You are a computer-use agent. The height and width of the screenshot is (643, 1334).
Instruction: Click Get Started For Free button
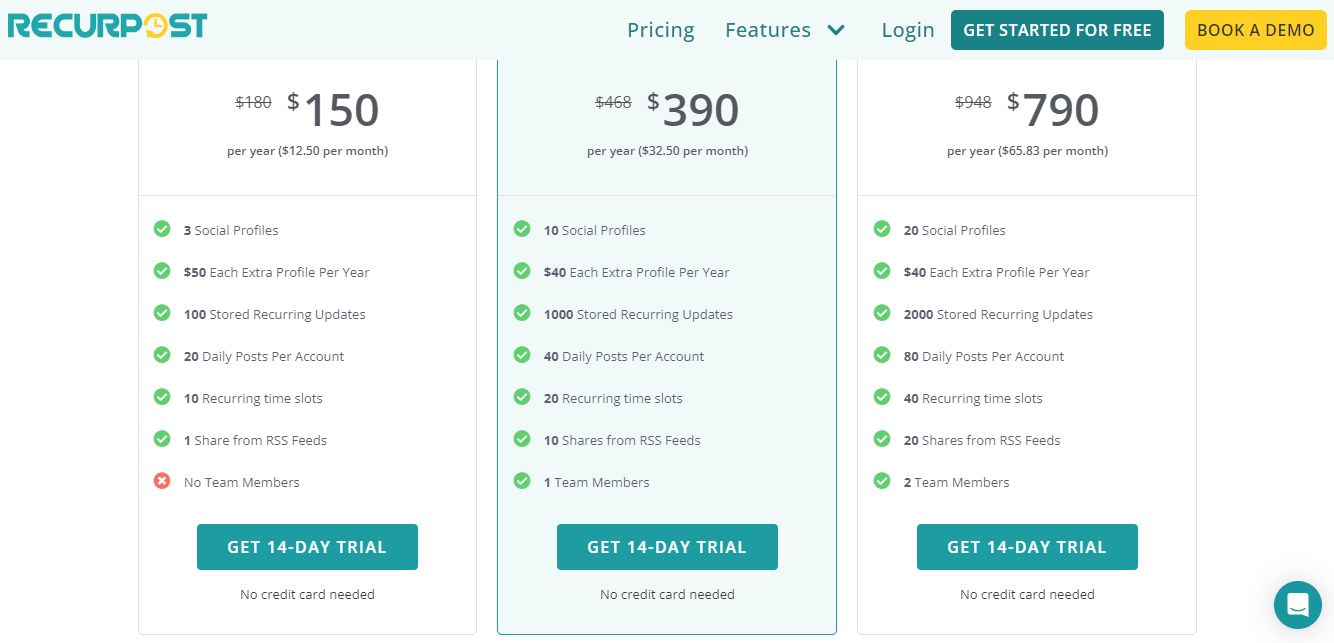[x=1057, y=30]
